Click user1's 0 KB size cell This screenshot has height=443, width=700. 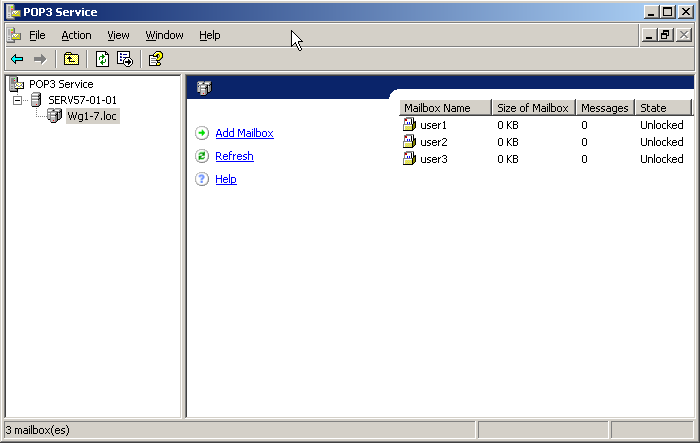click(x=508, y=125)
